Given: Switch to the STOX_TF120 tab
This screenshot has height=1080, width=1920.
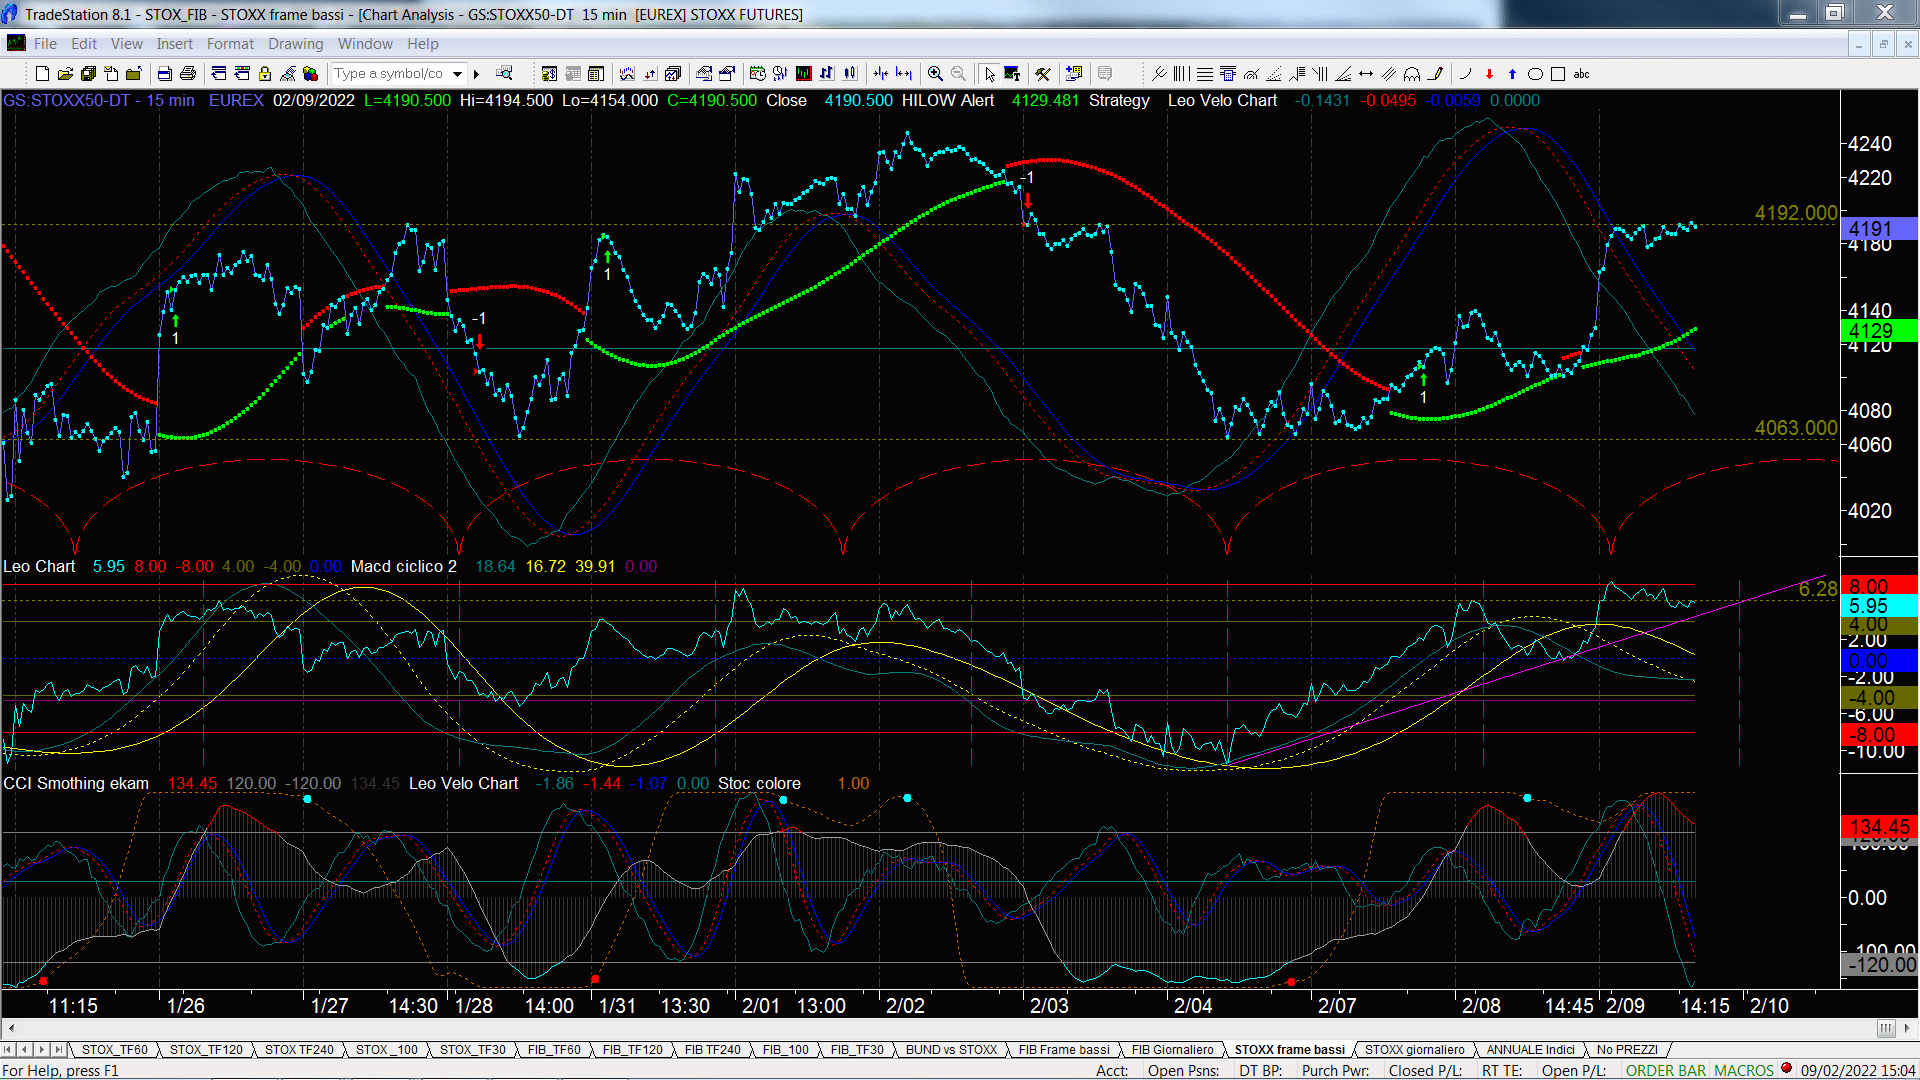Looking at the screenshot, I should 206,1049.
